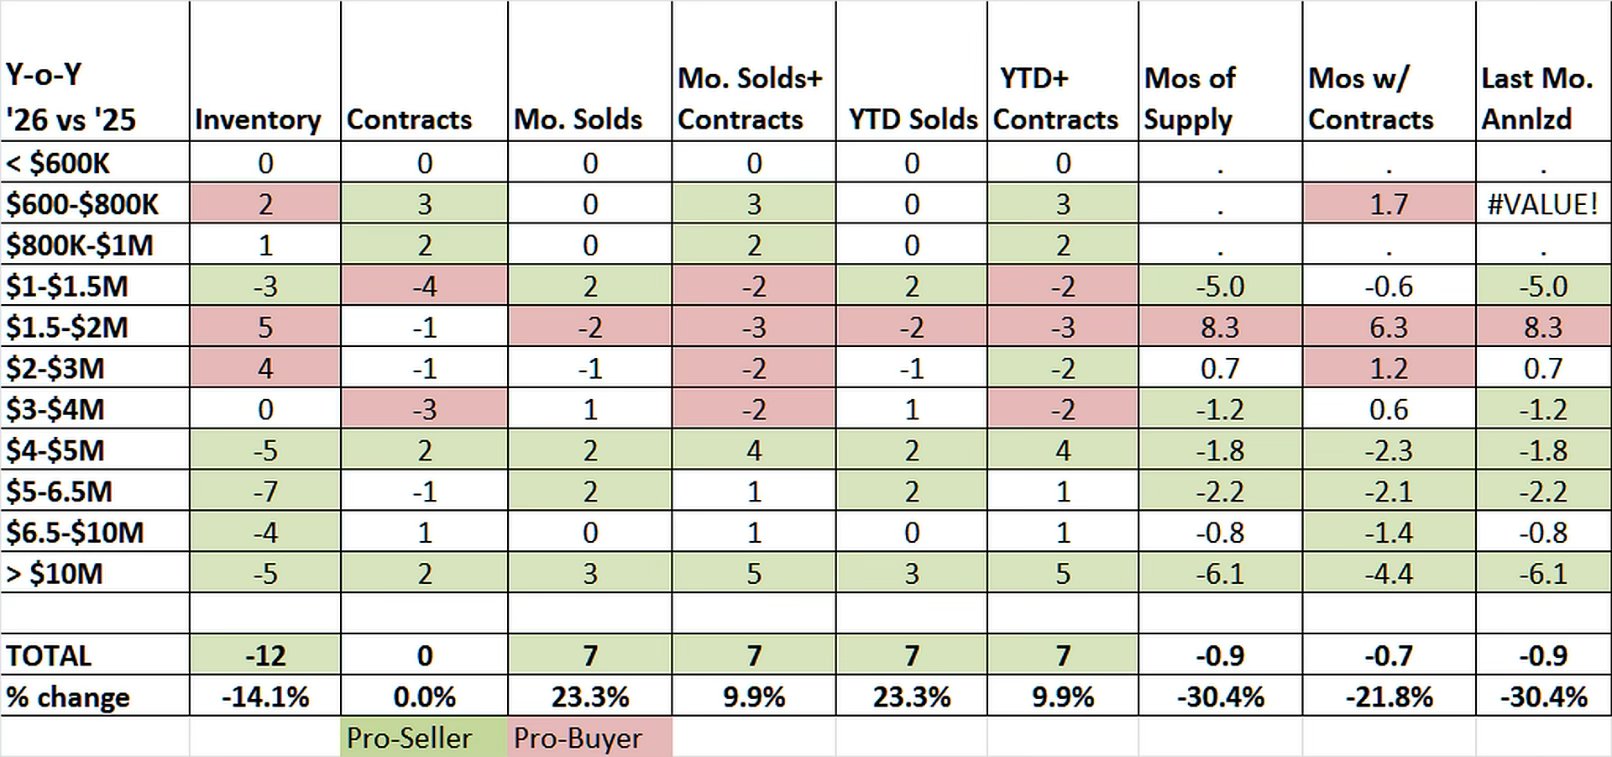Click the YTD Solds column header
The height and width of the screenshot is (757, 1612).
pos(912,119)
